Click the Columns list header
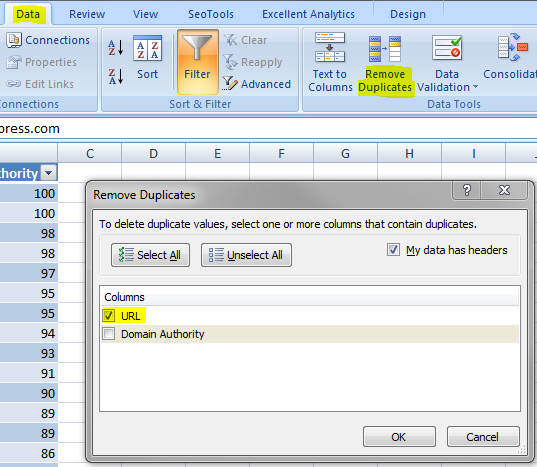537x467 pixels. 310,296
